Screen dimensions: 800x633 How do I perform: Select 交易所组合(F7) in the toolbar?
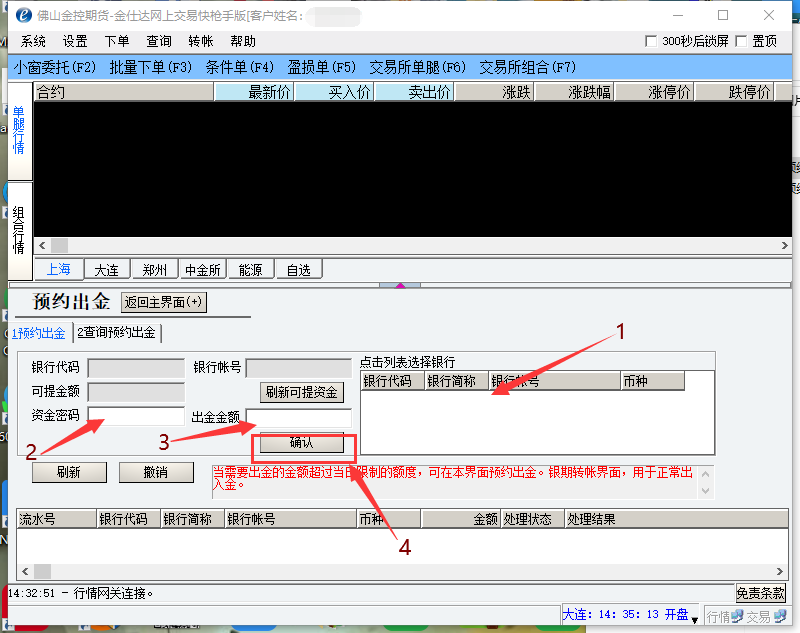[x=528, y=67]
